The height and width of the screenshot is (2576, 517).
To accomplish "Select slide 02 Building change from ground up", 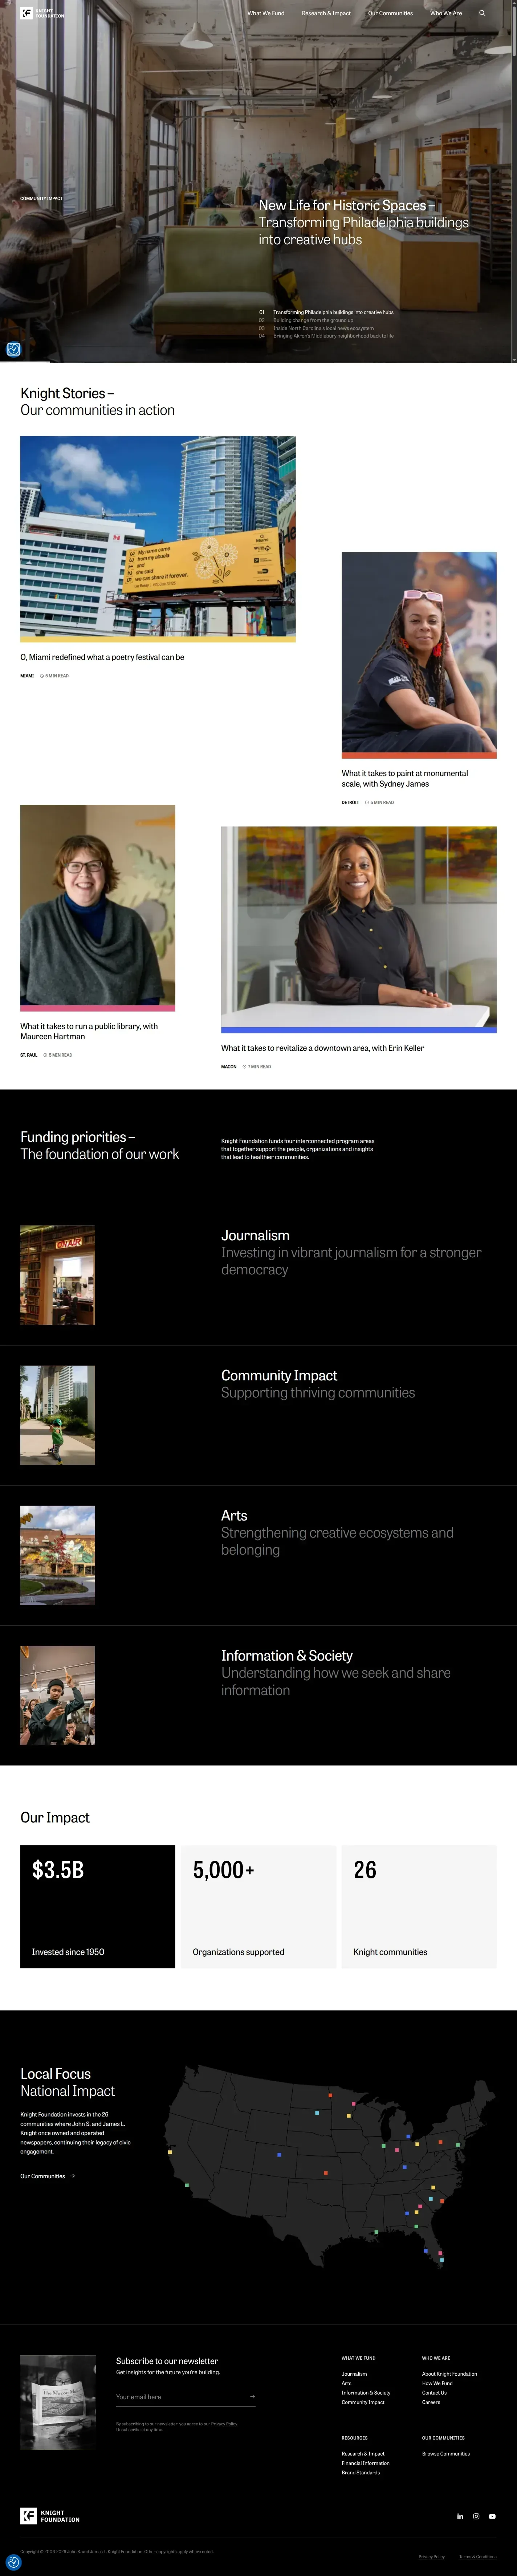I will [x=306, y=320].
